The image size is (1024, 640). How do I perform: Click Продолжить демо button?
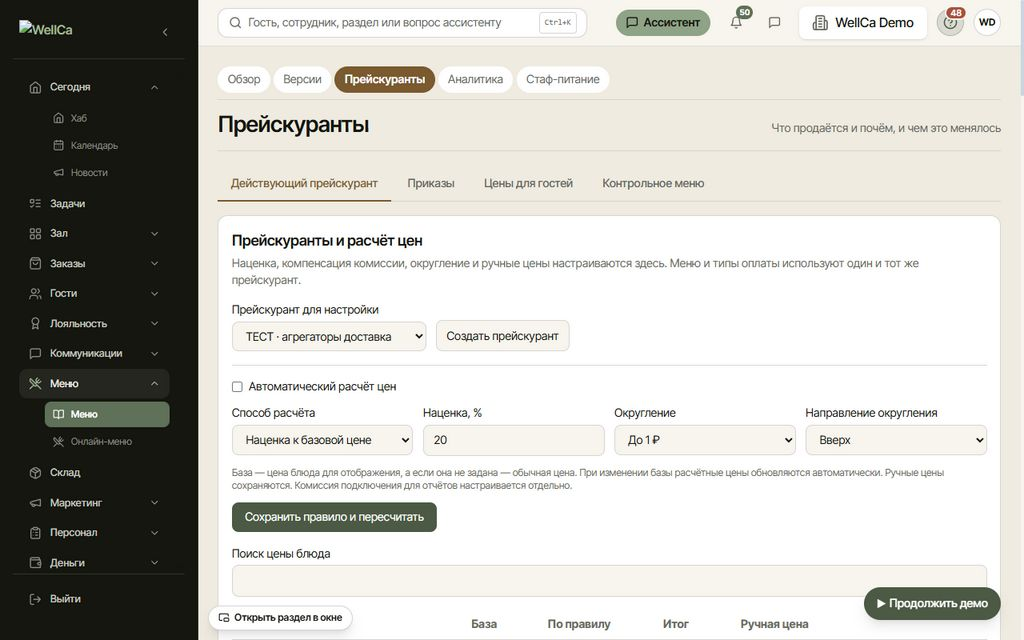(932, 603)
